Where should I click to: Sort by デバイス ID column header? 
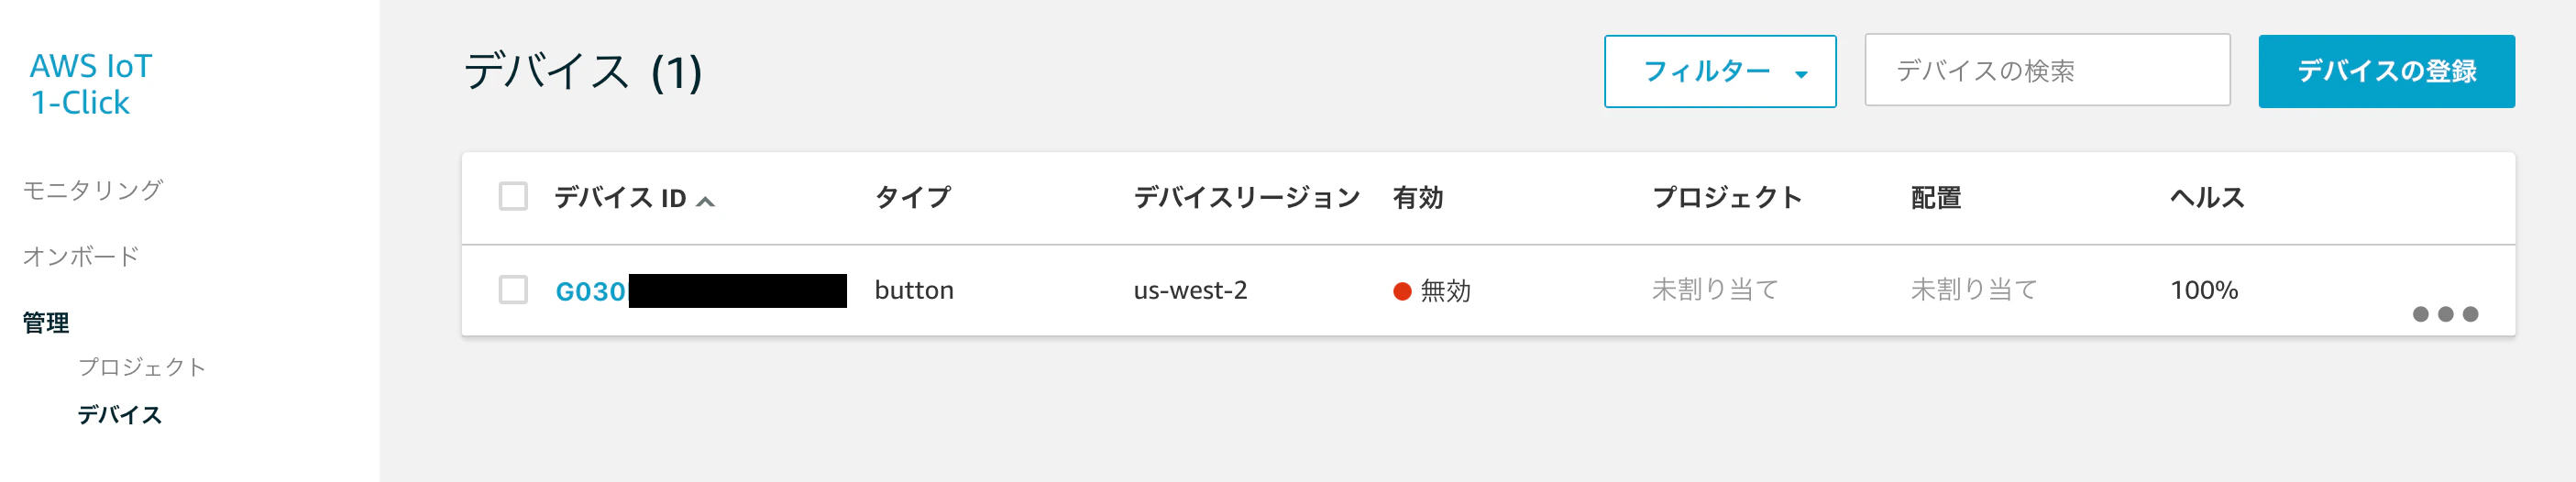(620, 198)
